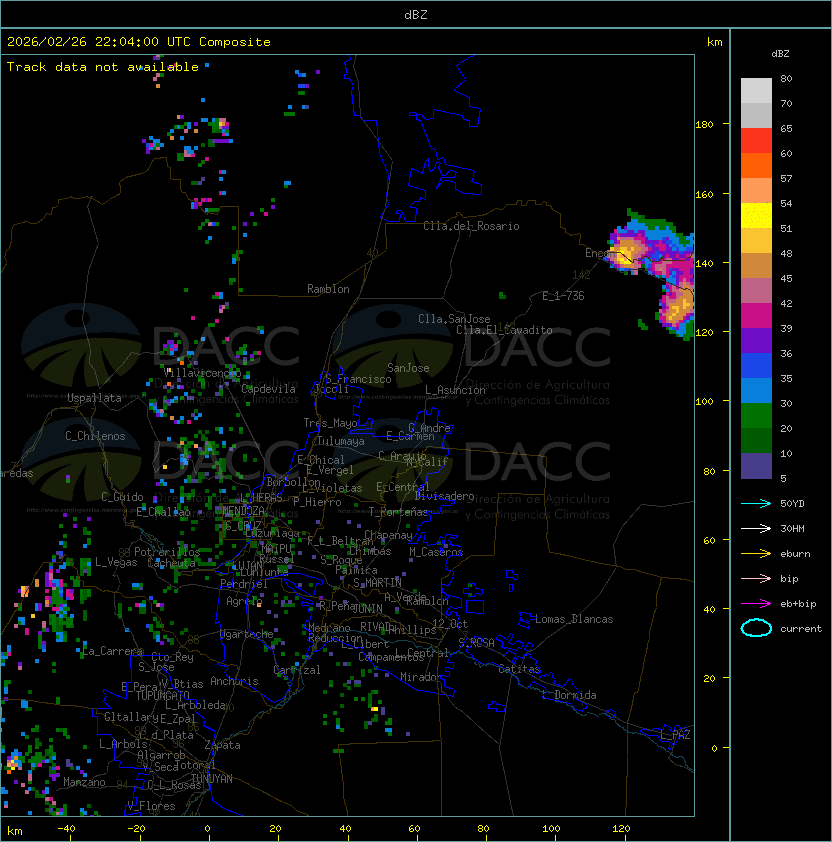Click the white 30HM arrow icon
The height and width of the screenshot is (842, 832).
coord(756,529)
